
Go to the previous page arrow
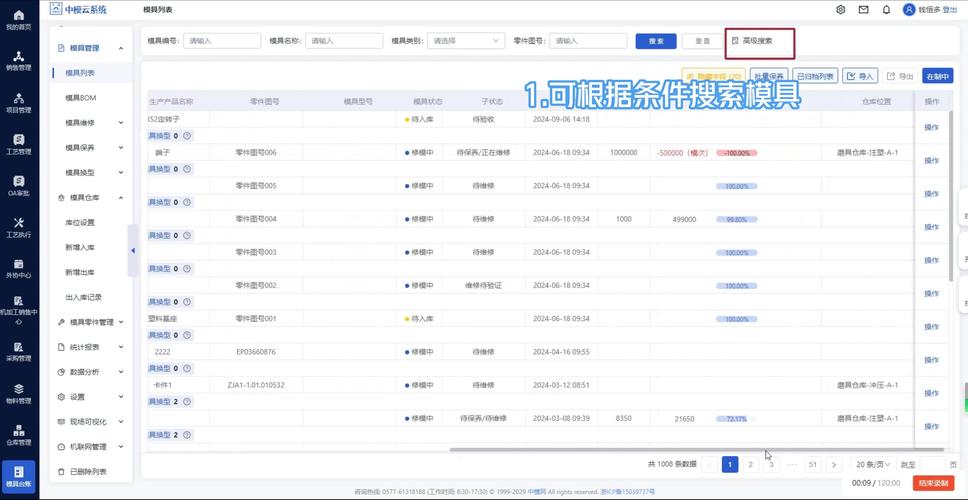pyautogui.click(x=709, y=465)
